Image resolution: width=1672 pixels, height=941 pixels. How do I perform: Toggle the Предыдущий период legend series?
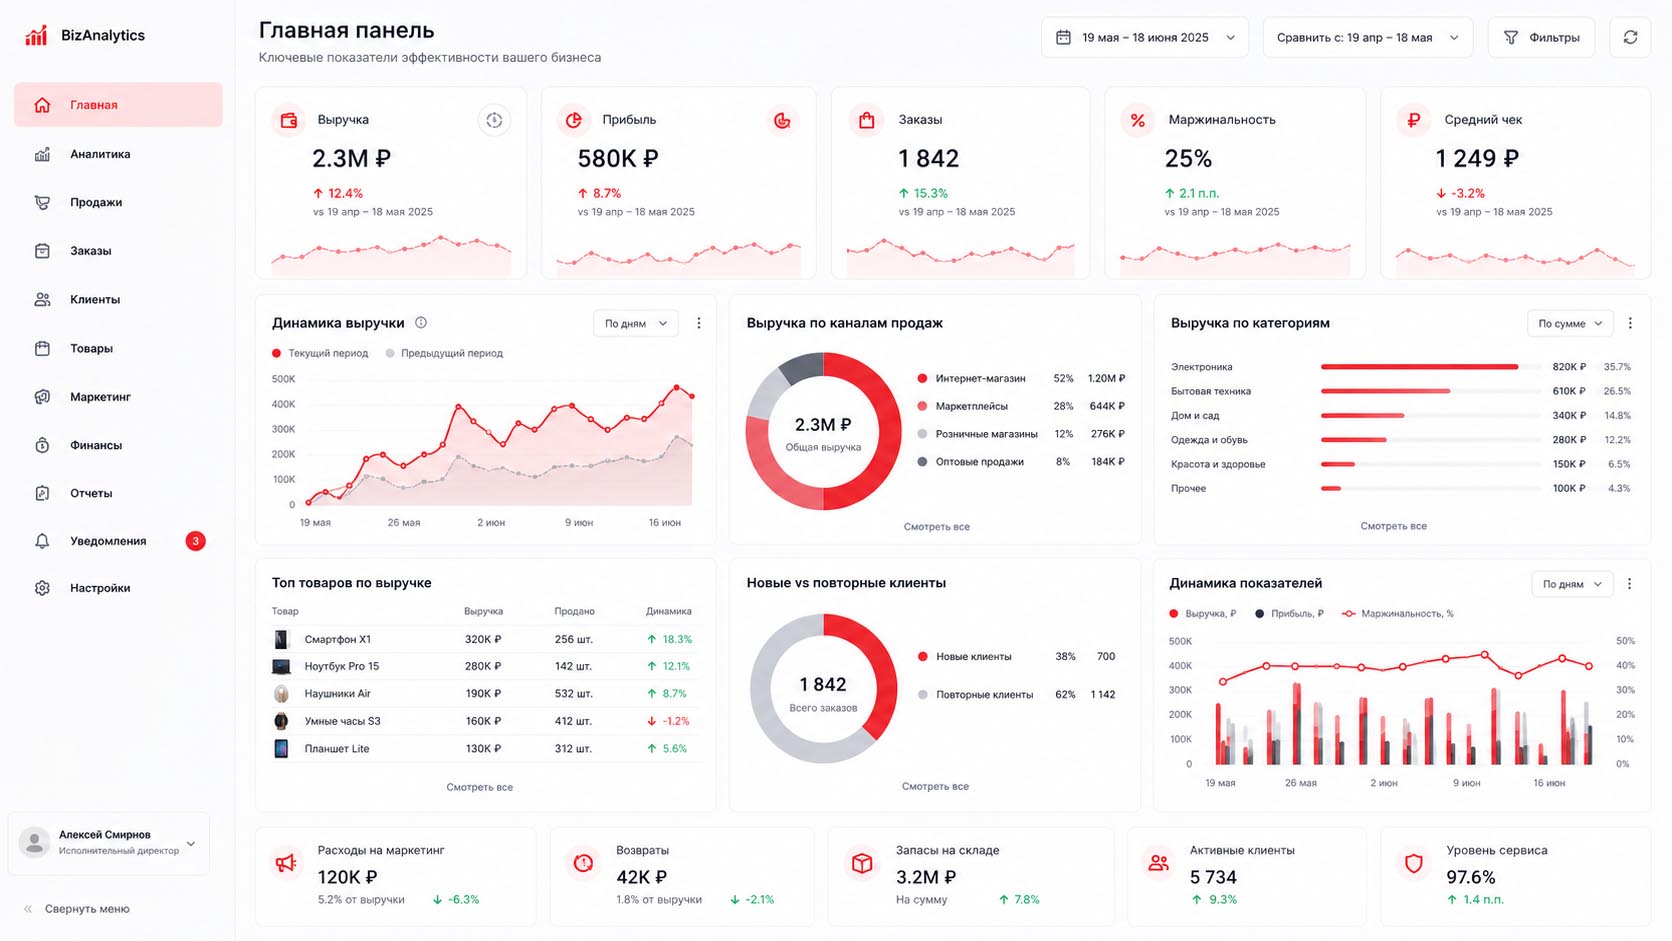click(444, 353)
